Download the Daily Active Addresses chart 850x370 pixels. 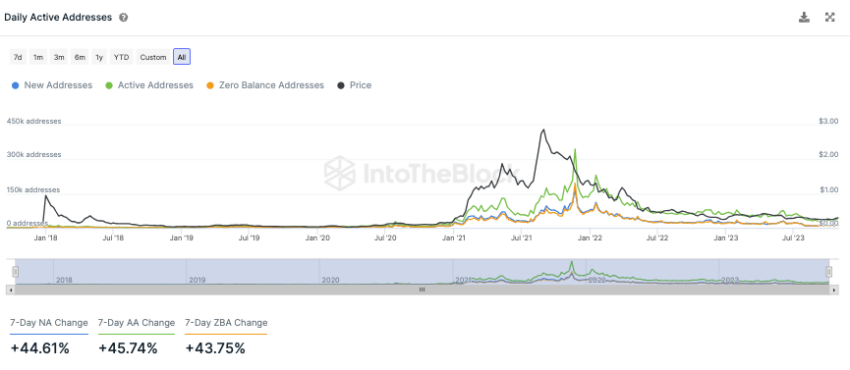coord(804,17)
